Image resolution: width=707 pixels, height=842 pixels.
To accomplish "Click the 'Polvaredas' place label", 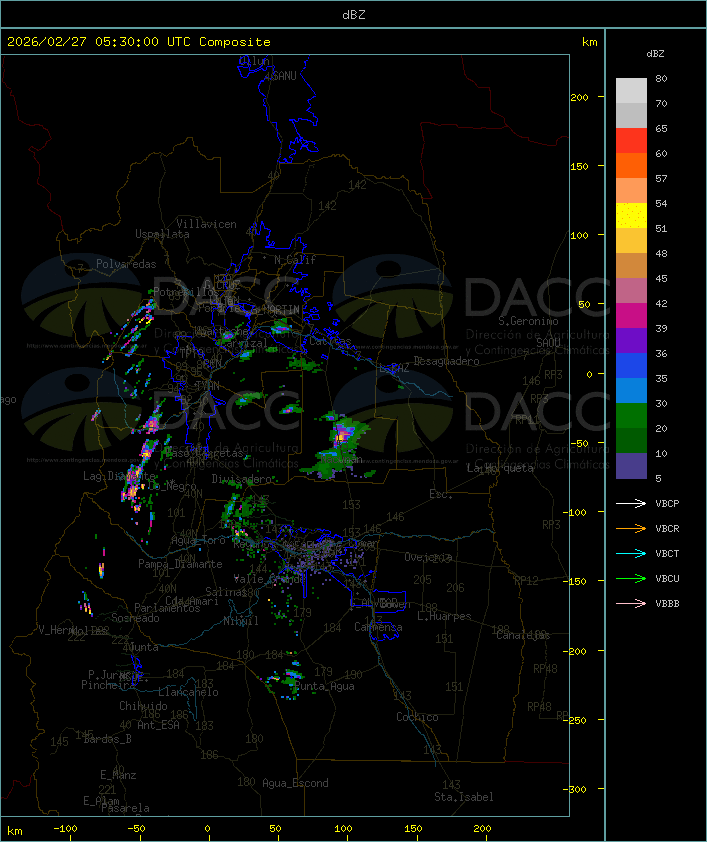I will point(126,264).
